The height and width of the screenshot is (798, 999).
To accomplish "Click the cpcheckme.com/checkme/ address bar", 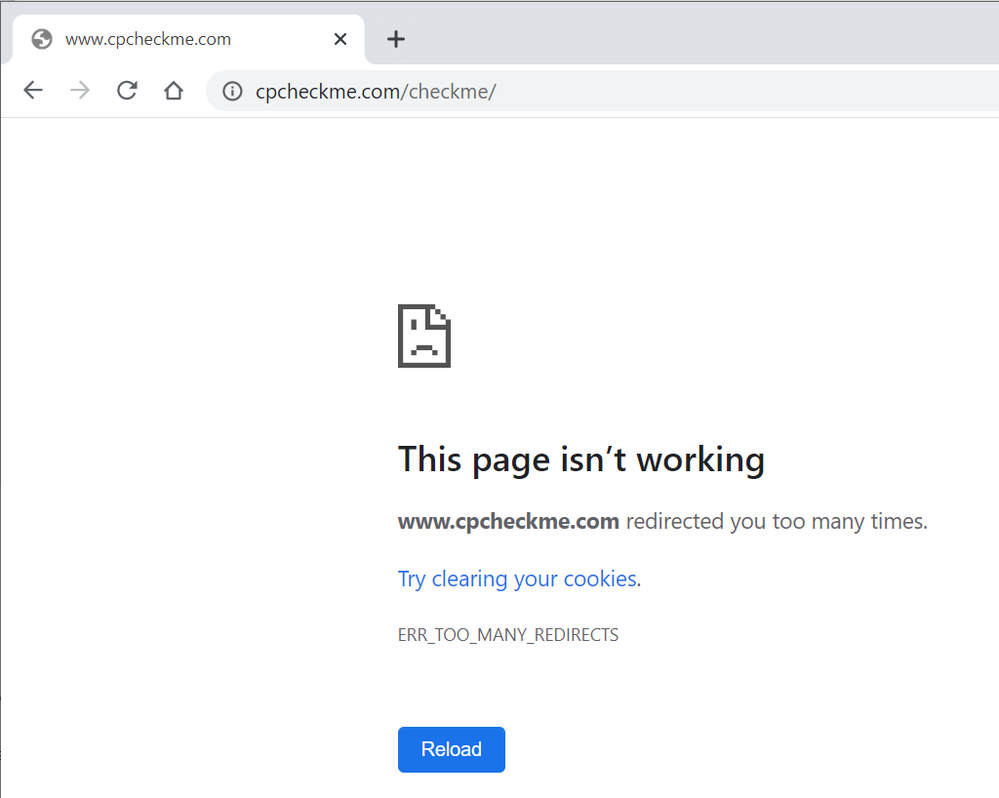I will click(x=602, y=91).
